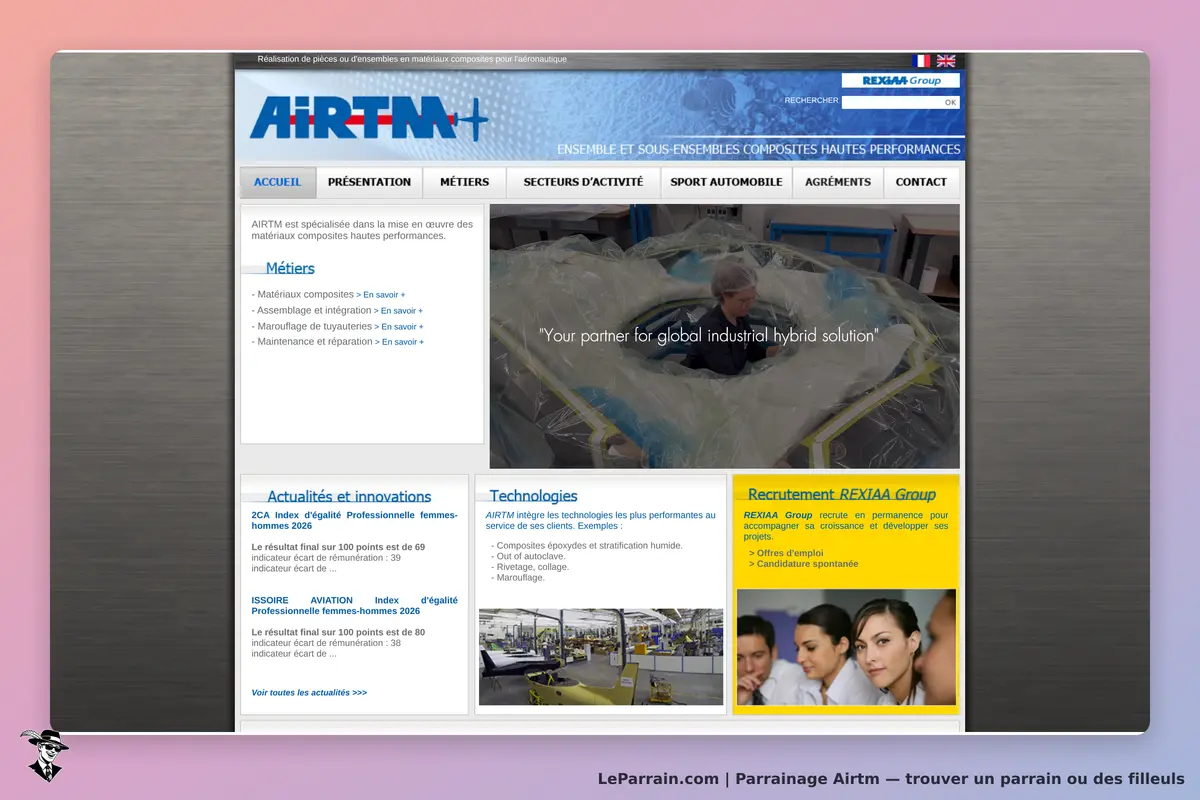Click the Métiers section heading
This screenshot has height=800, width=1200.
pos(290,268)
